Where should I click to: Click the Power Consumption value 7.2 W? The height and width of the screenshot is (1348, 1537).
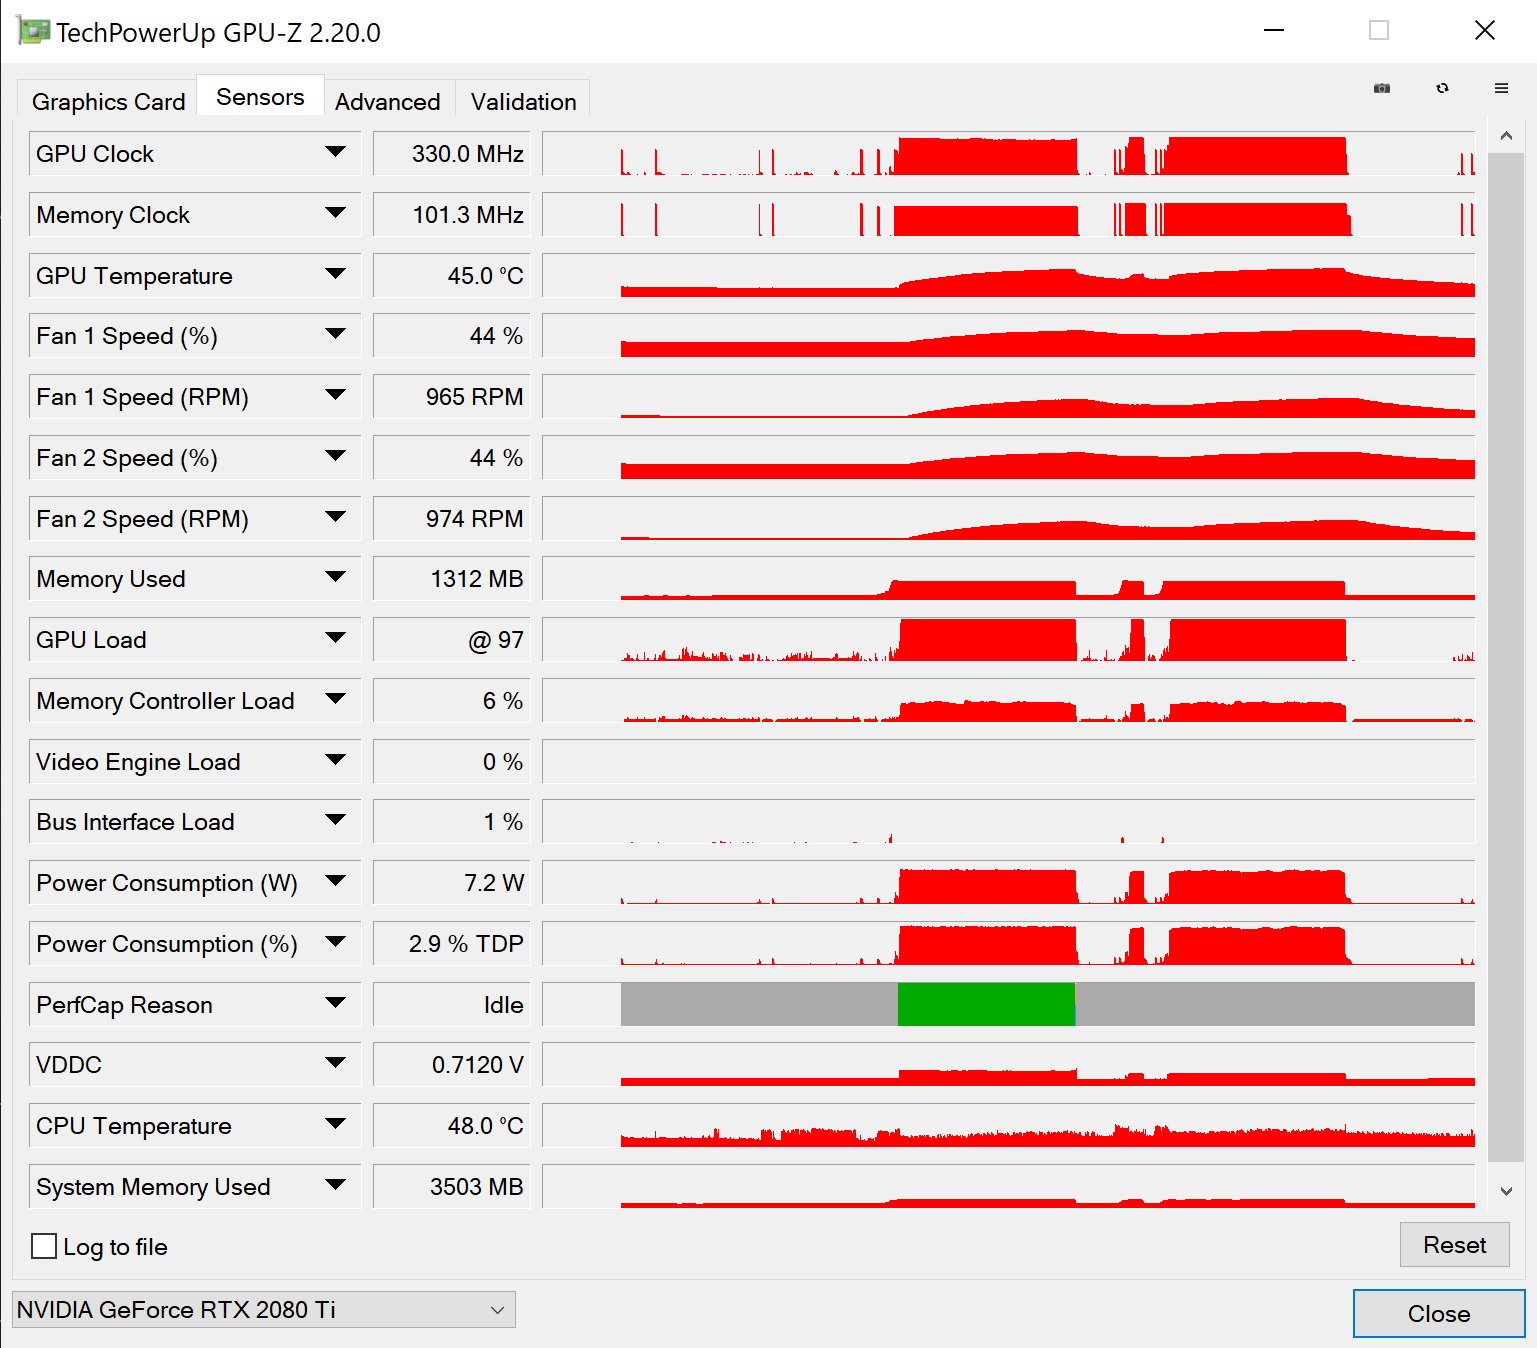452,882
